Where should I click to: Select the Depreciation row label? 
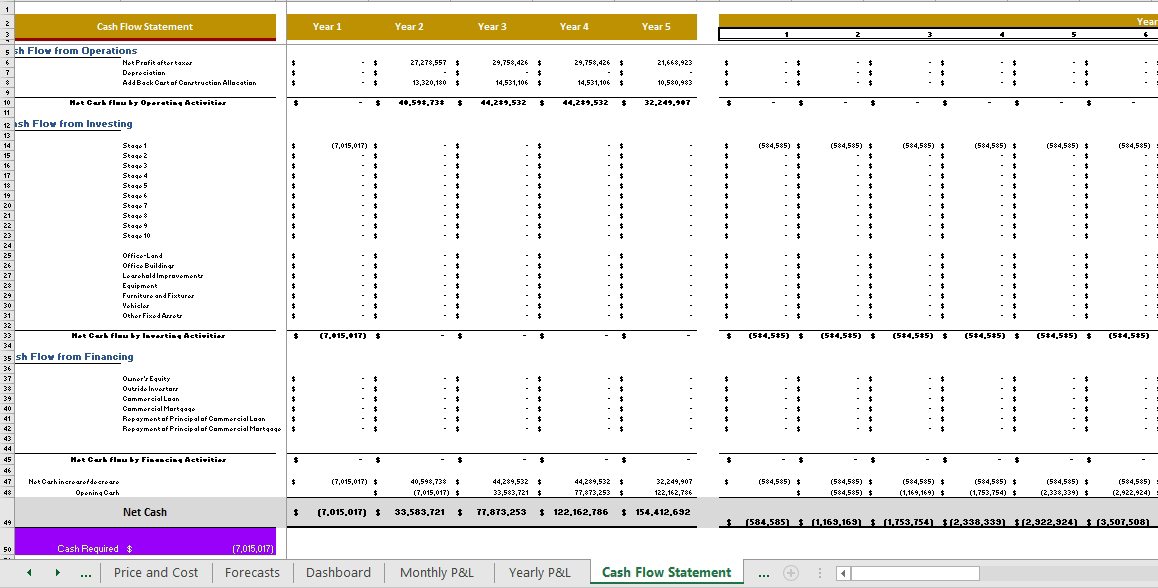144,73
